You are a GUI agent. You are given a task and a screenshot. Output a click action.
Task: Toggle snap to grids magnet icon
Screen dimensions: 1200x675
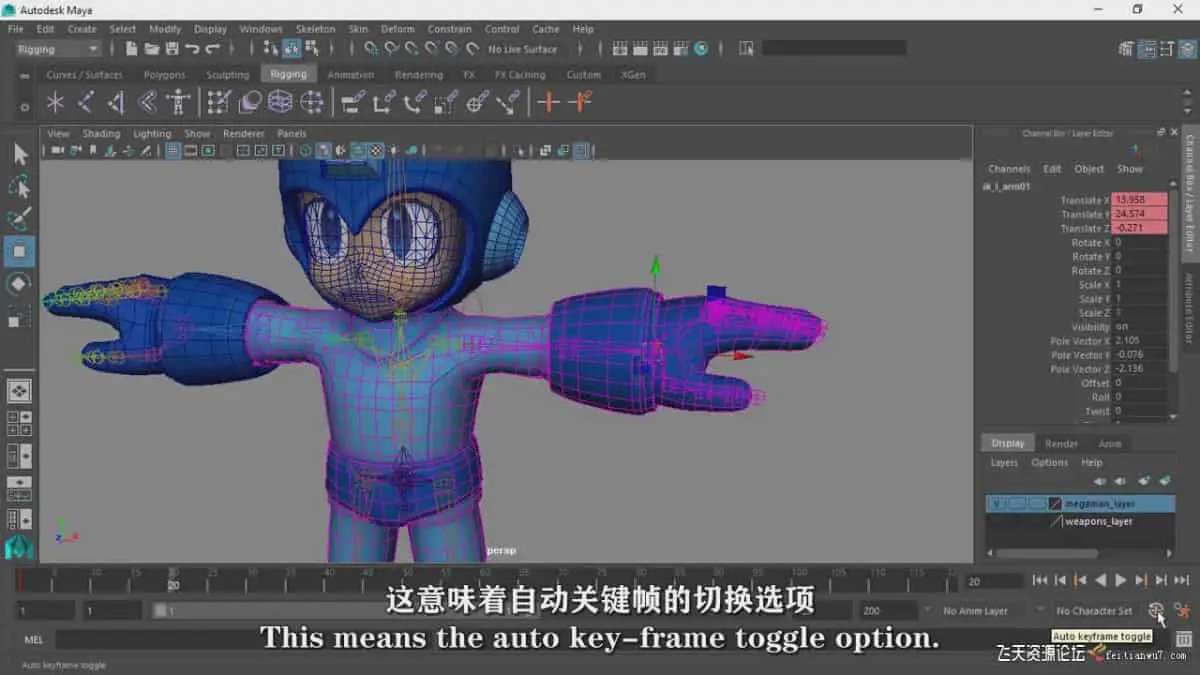click(x=371, y=48)
